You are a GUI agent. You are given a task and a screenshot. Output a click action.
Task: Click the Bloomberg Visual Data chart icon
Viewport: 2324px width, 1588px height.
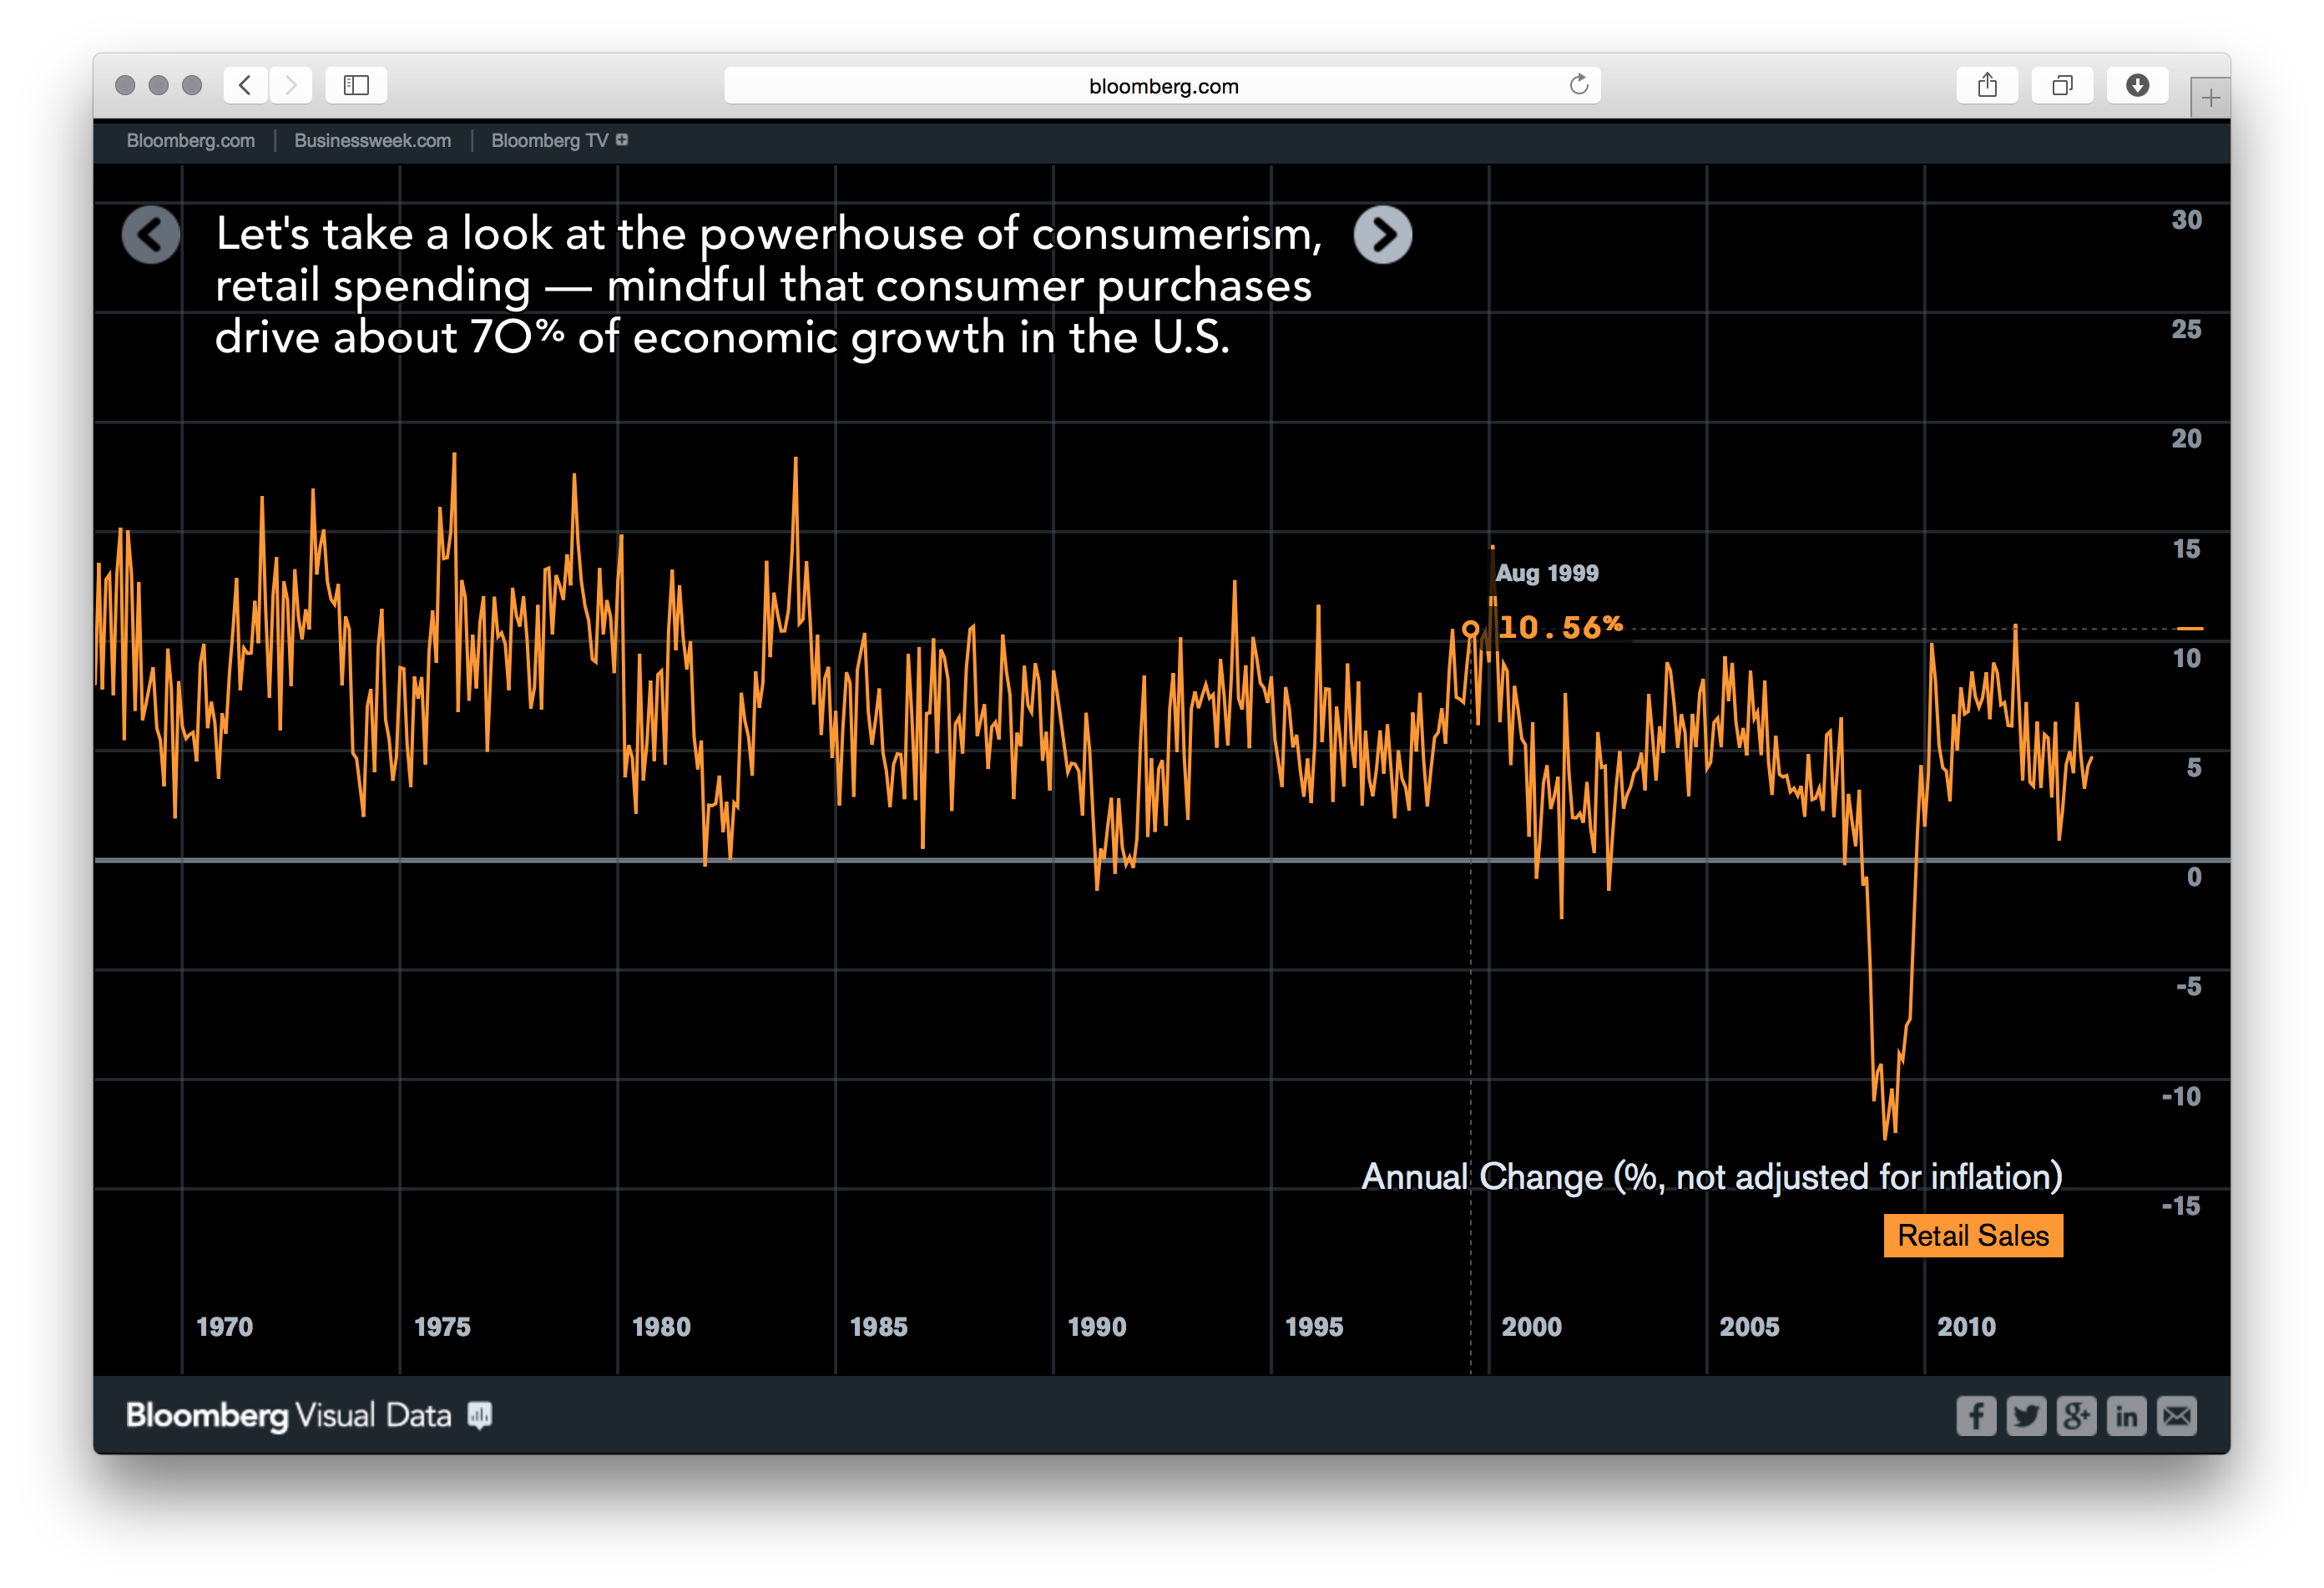(479, 1415)
